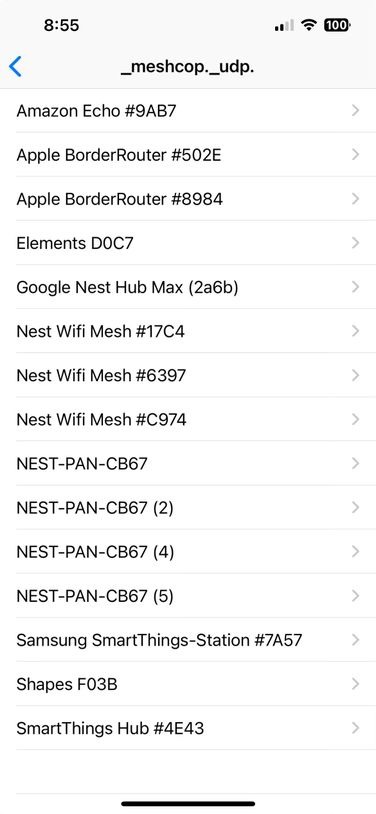Select NEST-PAN-CB67 (2) entry
This screenshot has width=376, height=814.
(x=188, y=507)
